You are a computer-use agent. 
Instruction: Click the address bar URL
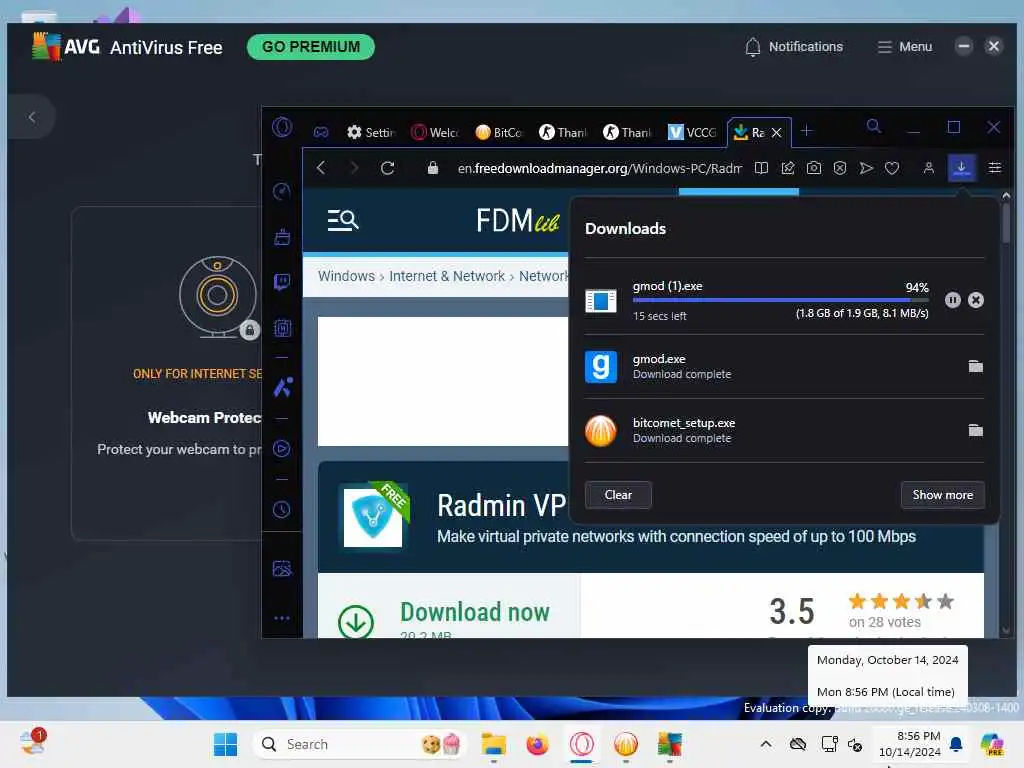[599, 168]
